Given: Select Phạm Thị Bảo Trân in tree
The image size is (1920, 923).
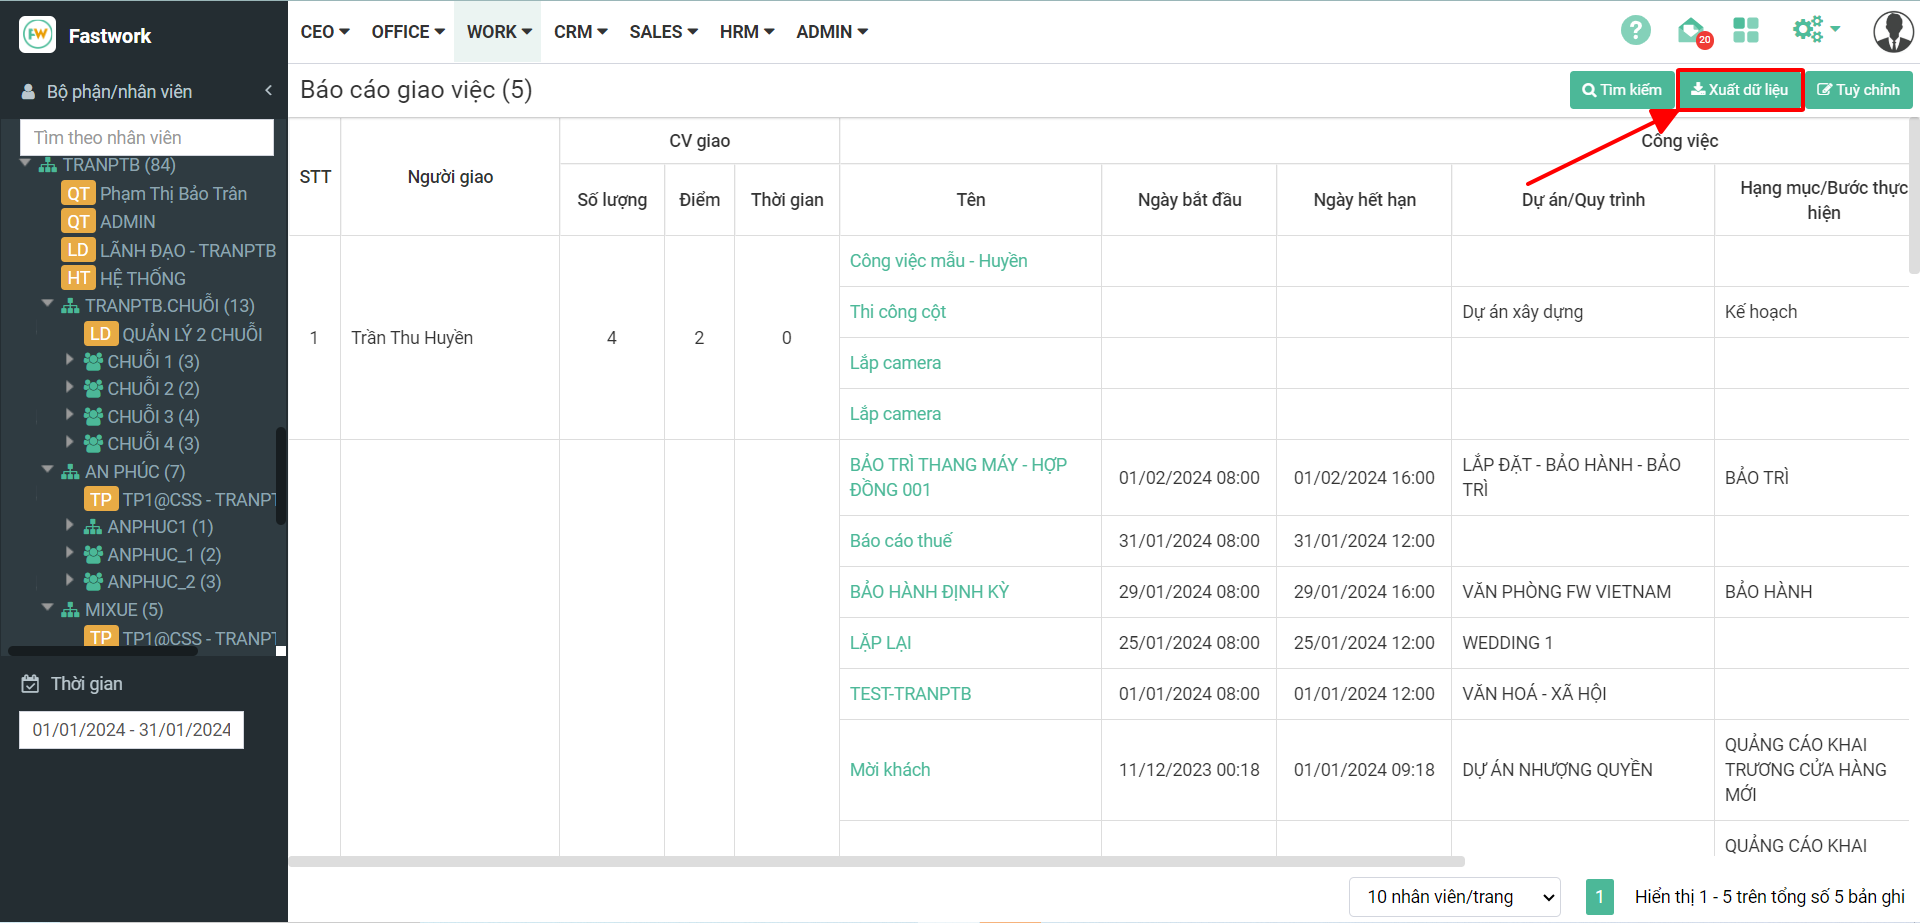Looking at the screenshot, I should coord(173,194).
